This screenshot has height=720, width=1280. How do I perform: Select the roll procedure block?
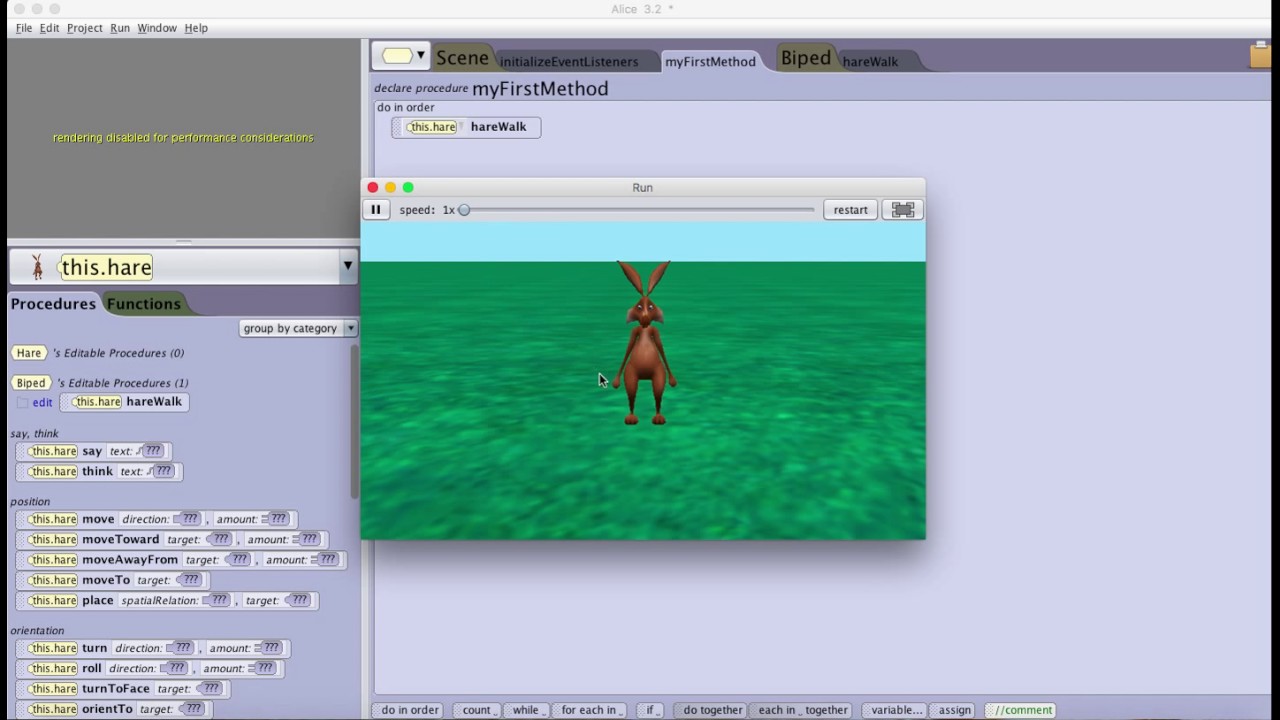pyautogui.click(x=150, y=668)
